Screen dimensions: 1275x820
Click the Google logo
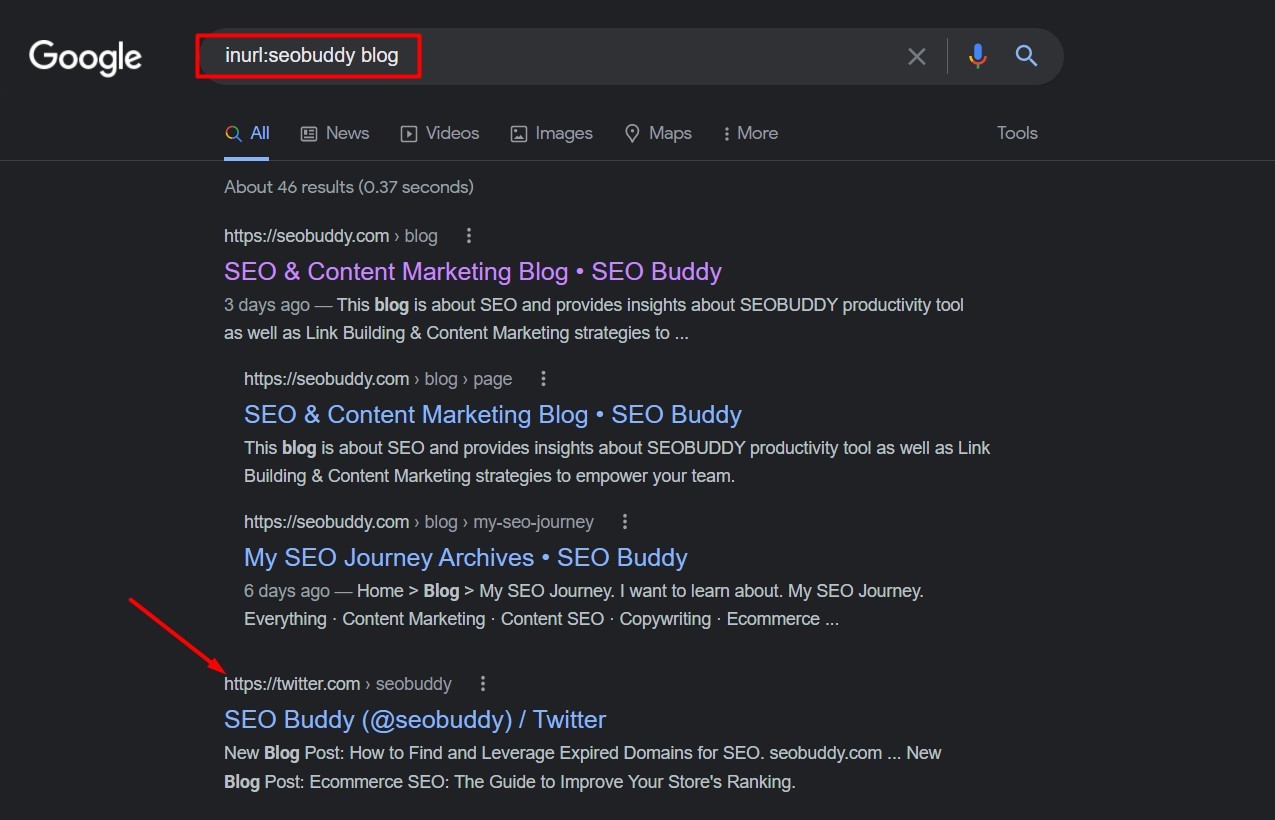85,58
